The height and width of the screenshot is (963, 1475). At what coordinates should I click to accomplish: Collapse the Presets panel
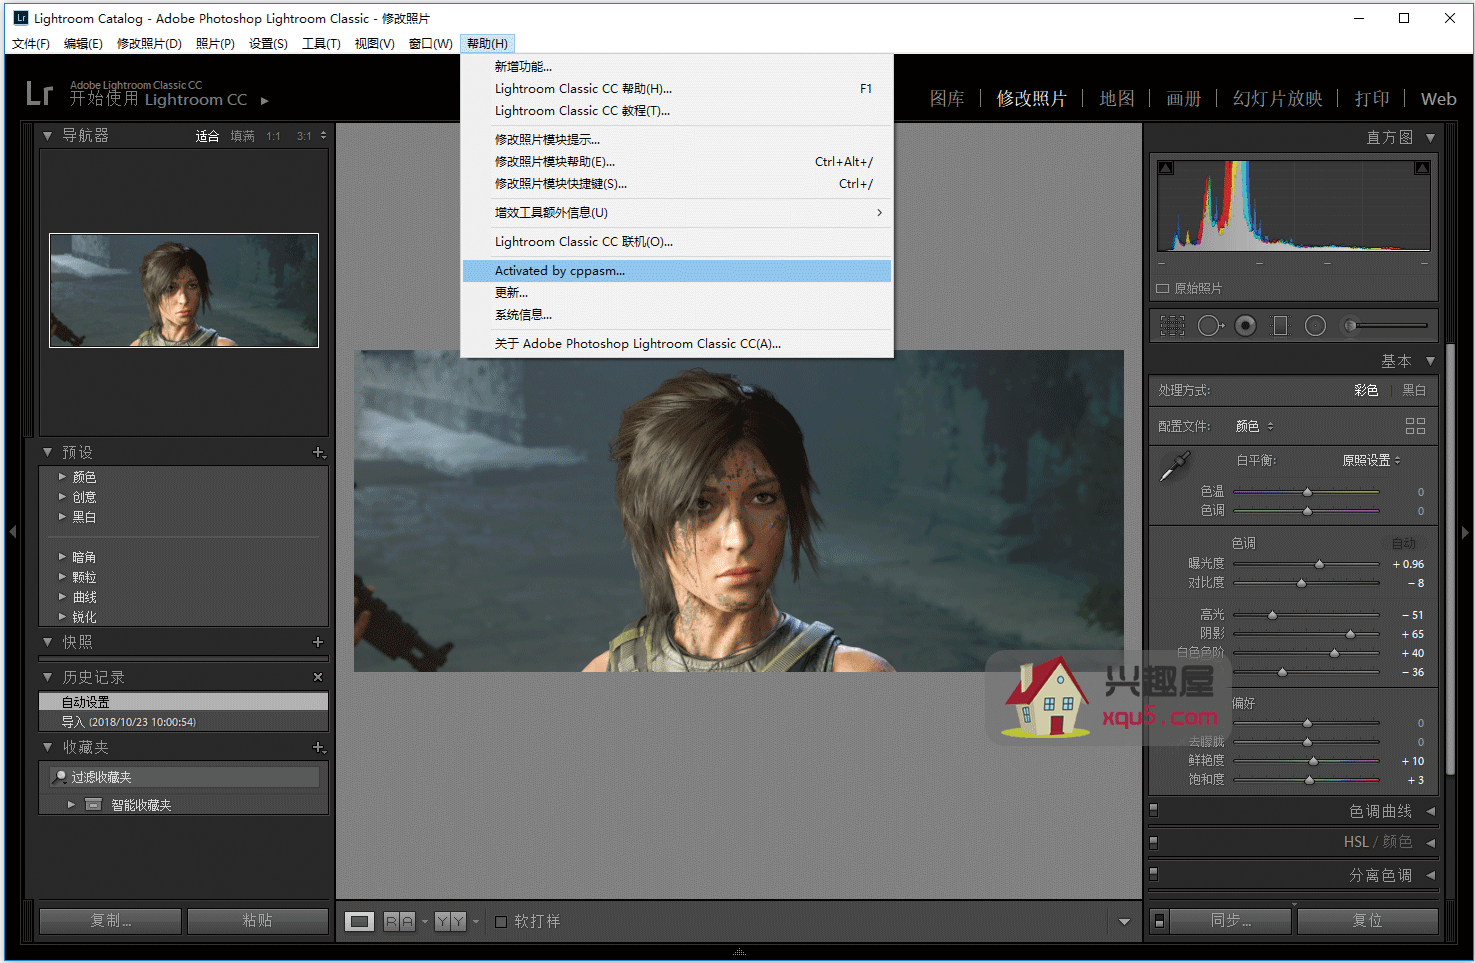[x=47, y=453]
